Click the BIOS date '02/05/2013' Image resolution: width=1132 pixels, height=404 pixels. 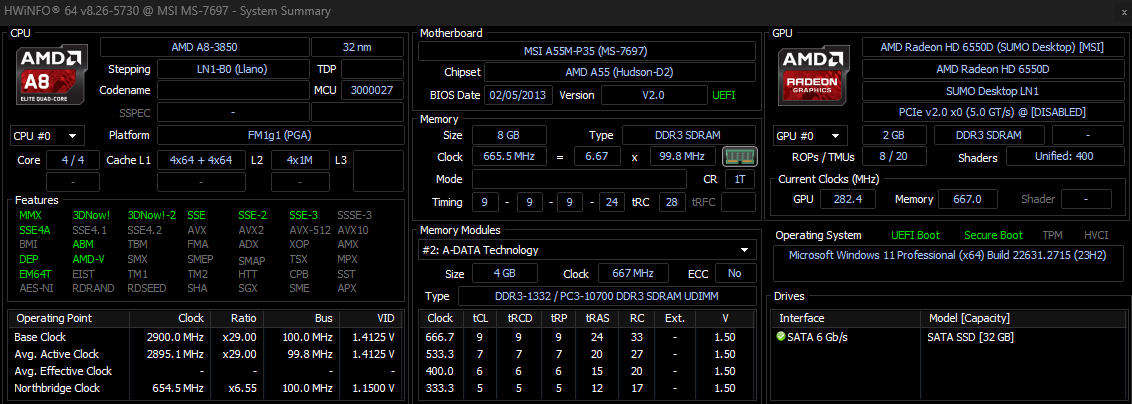(520, 95)
